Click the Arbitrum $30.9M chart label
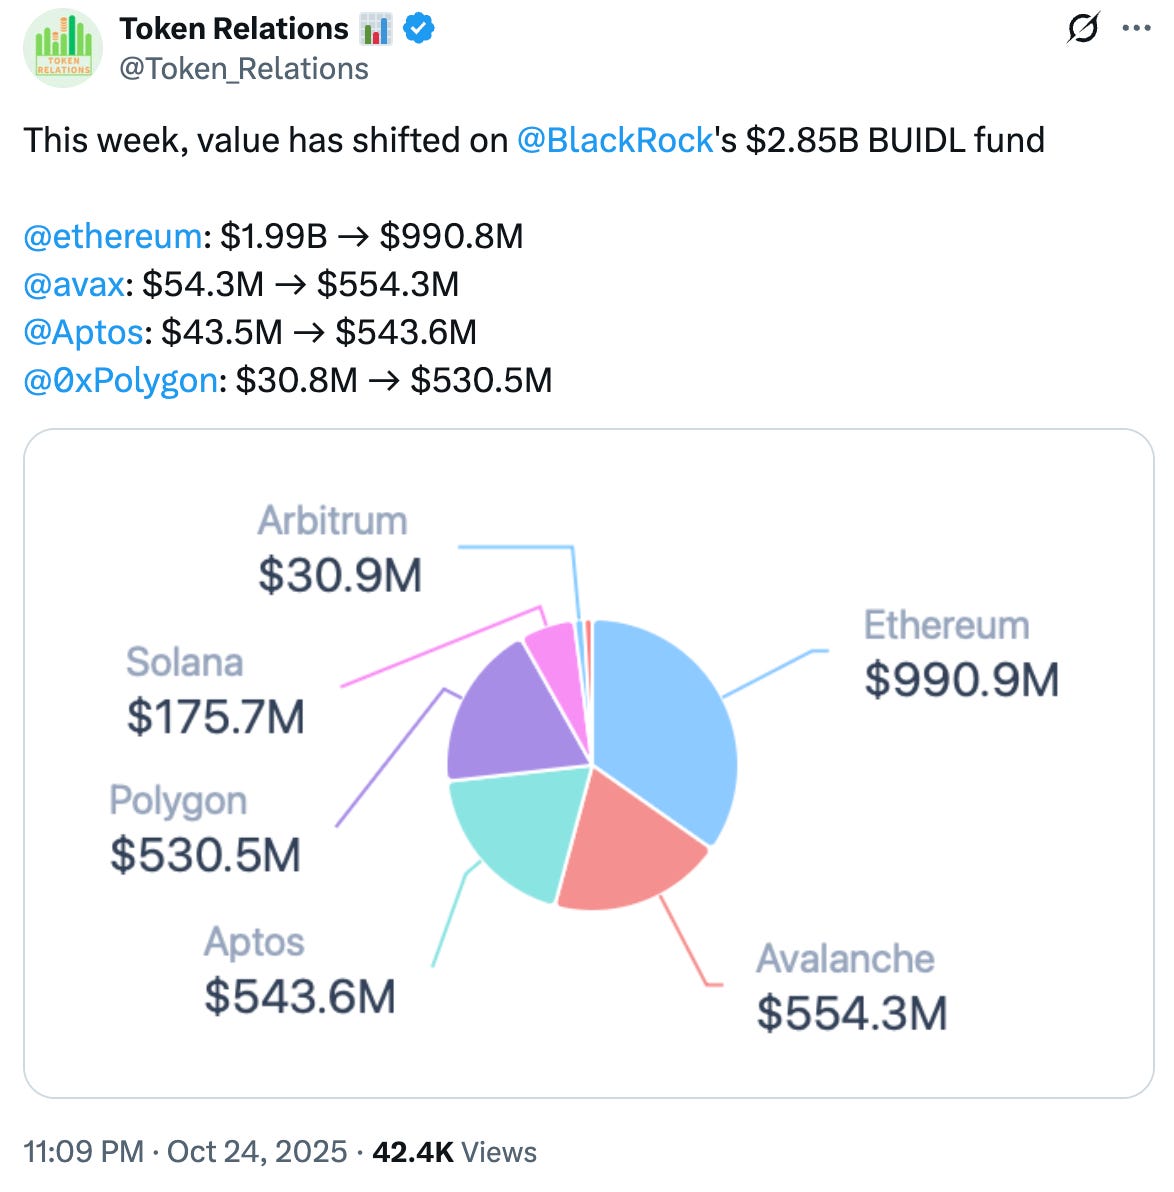This screenshot has height=1192, width=1174. click(339, 549)
